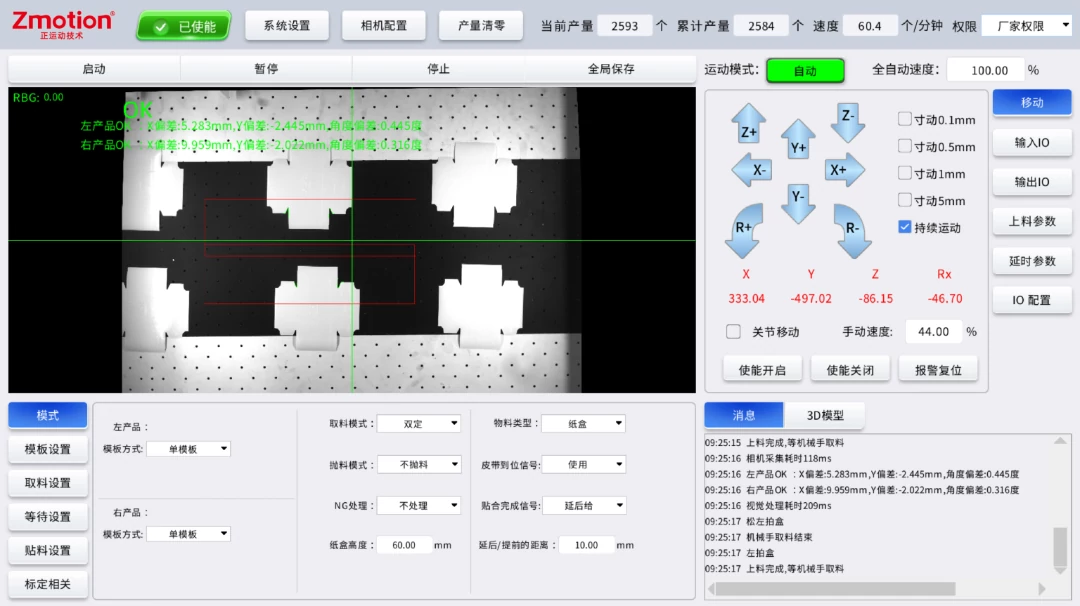Enable 寸动0.1mm step jog
Image resolution: width=1080 pixels, height=606 pixels.
tap(904, 119)
